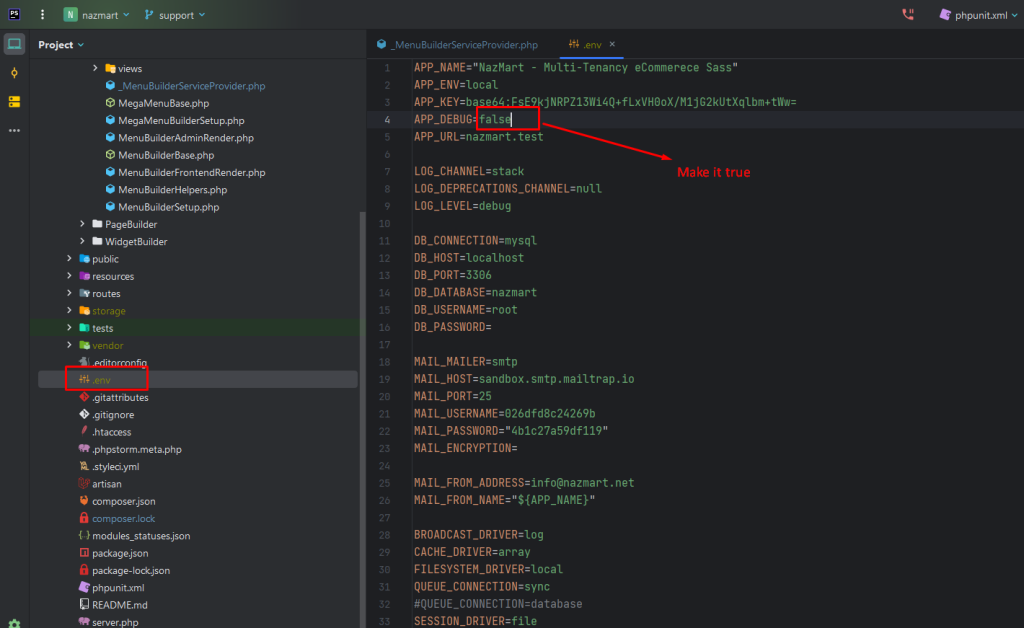The width and height of the screenshot is (1024, 628).
Task: Click the PhpStorm logo icon
Action: tap(14, 14)
